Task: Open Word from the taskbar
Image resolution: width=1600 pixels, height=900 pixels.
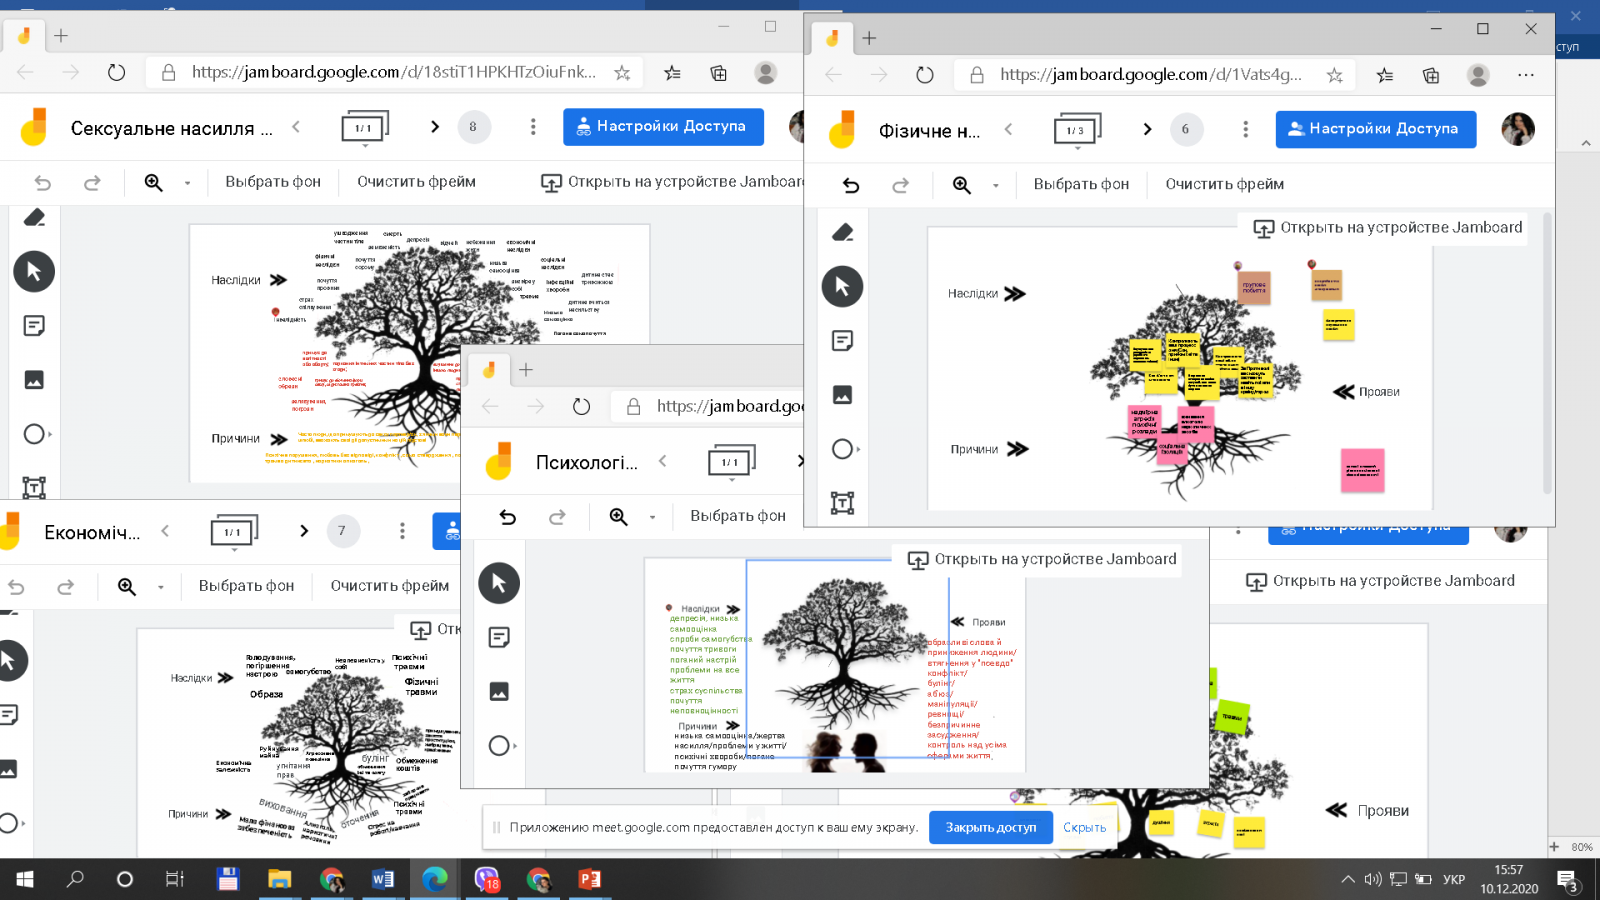Action: 383,879
